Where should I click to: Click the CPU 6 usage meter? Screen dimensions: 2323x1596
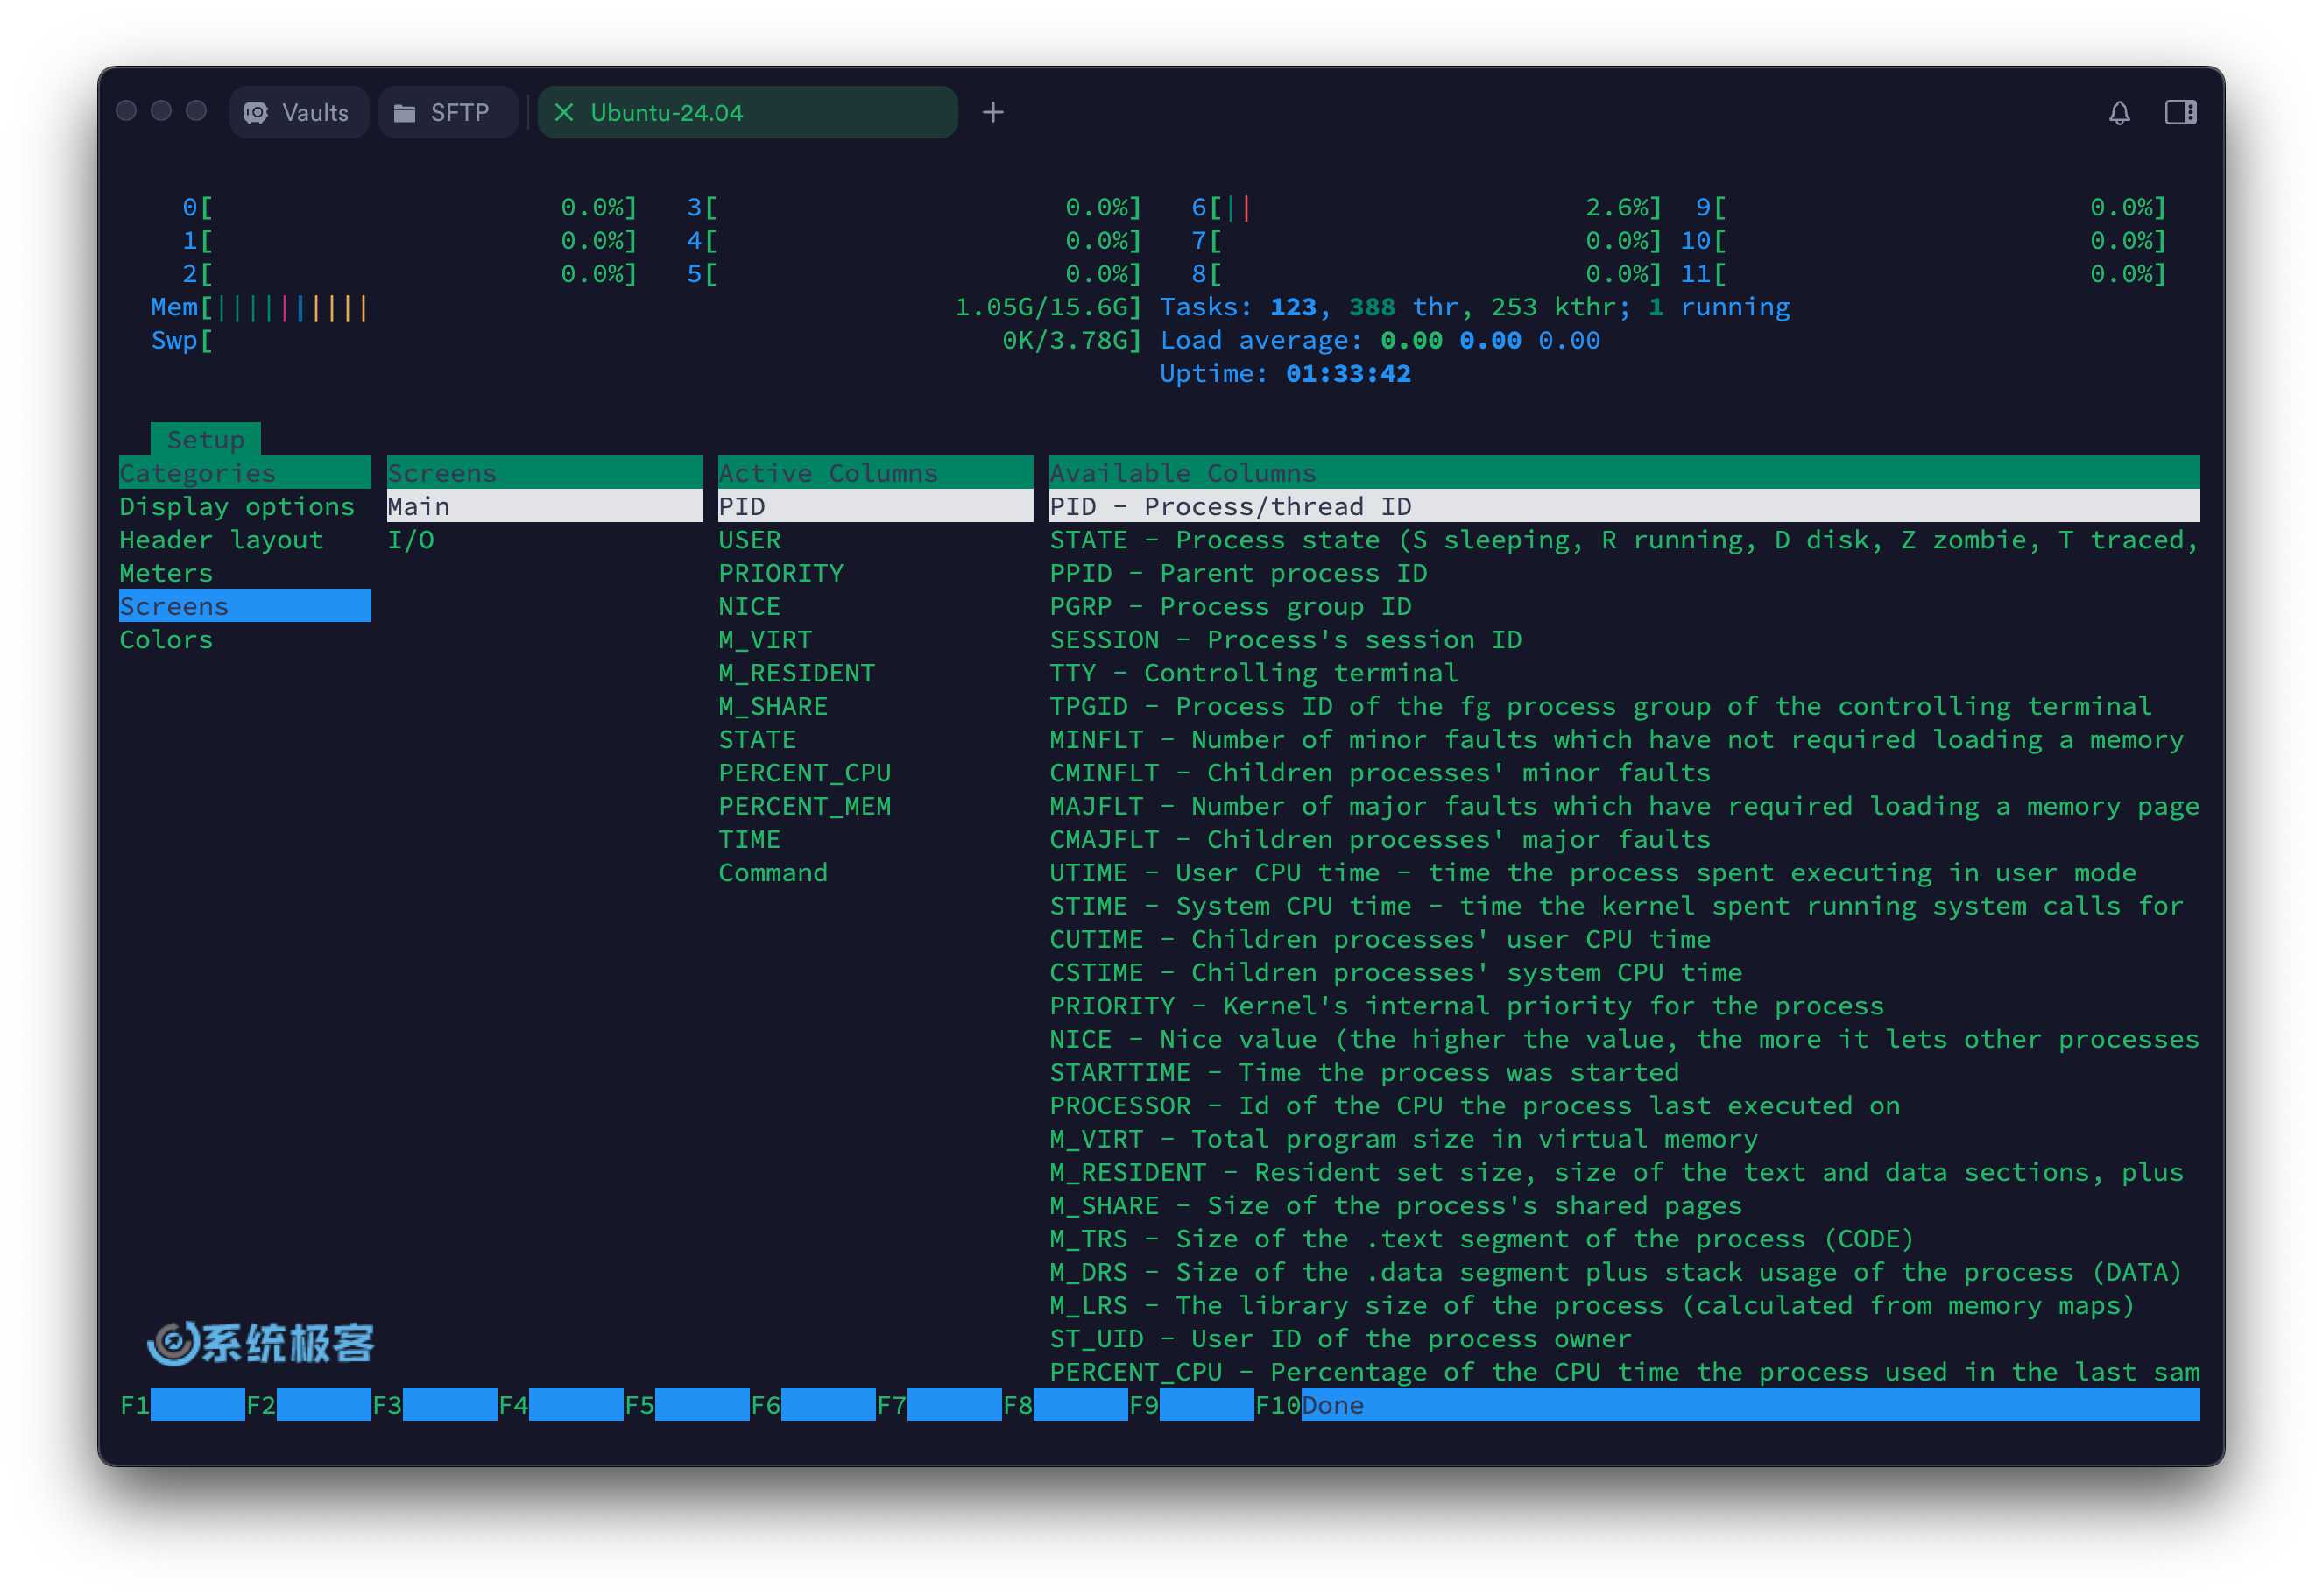click(1426, 208)
